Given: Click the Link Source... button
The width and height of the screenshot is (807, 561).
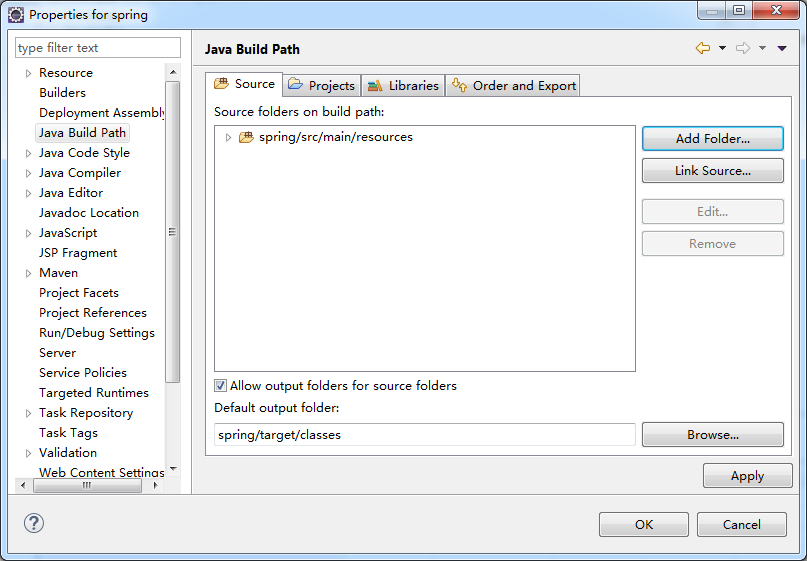Looking at the screenshot, I should pyautogui.click(x=713, y=171).
